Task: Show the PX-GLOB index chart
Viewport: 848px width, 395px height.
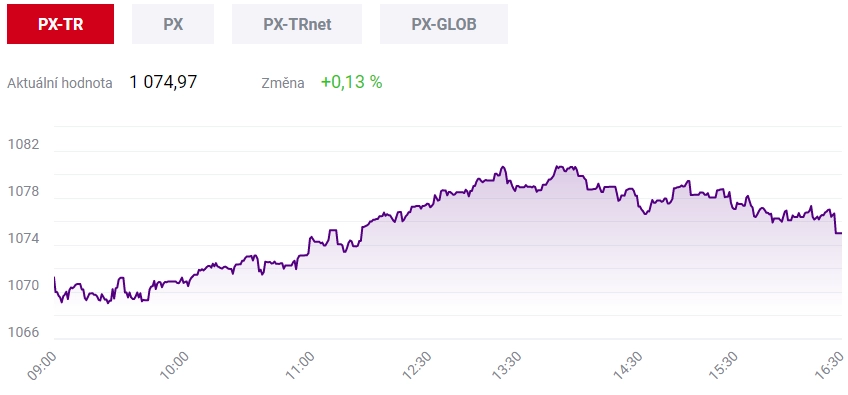Action: pos(444,24)
